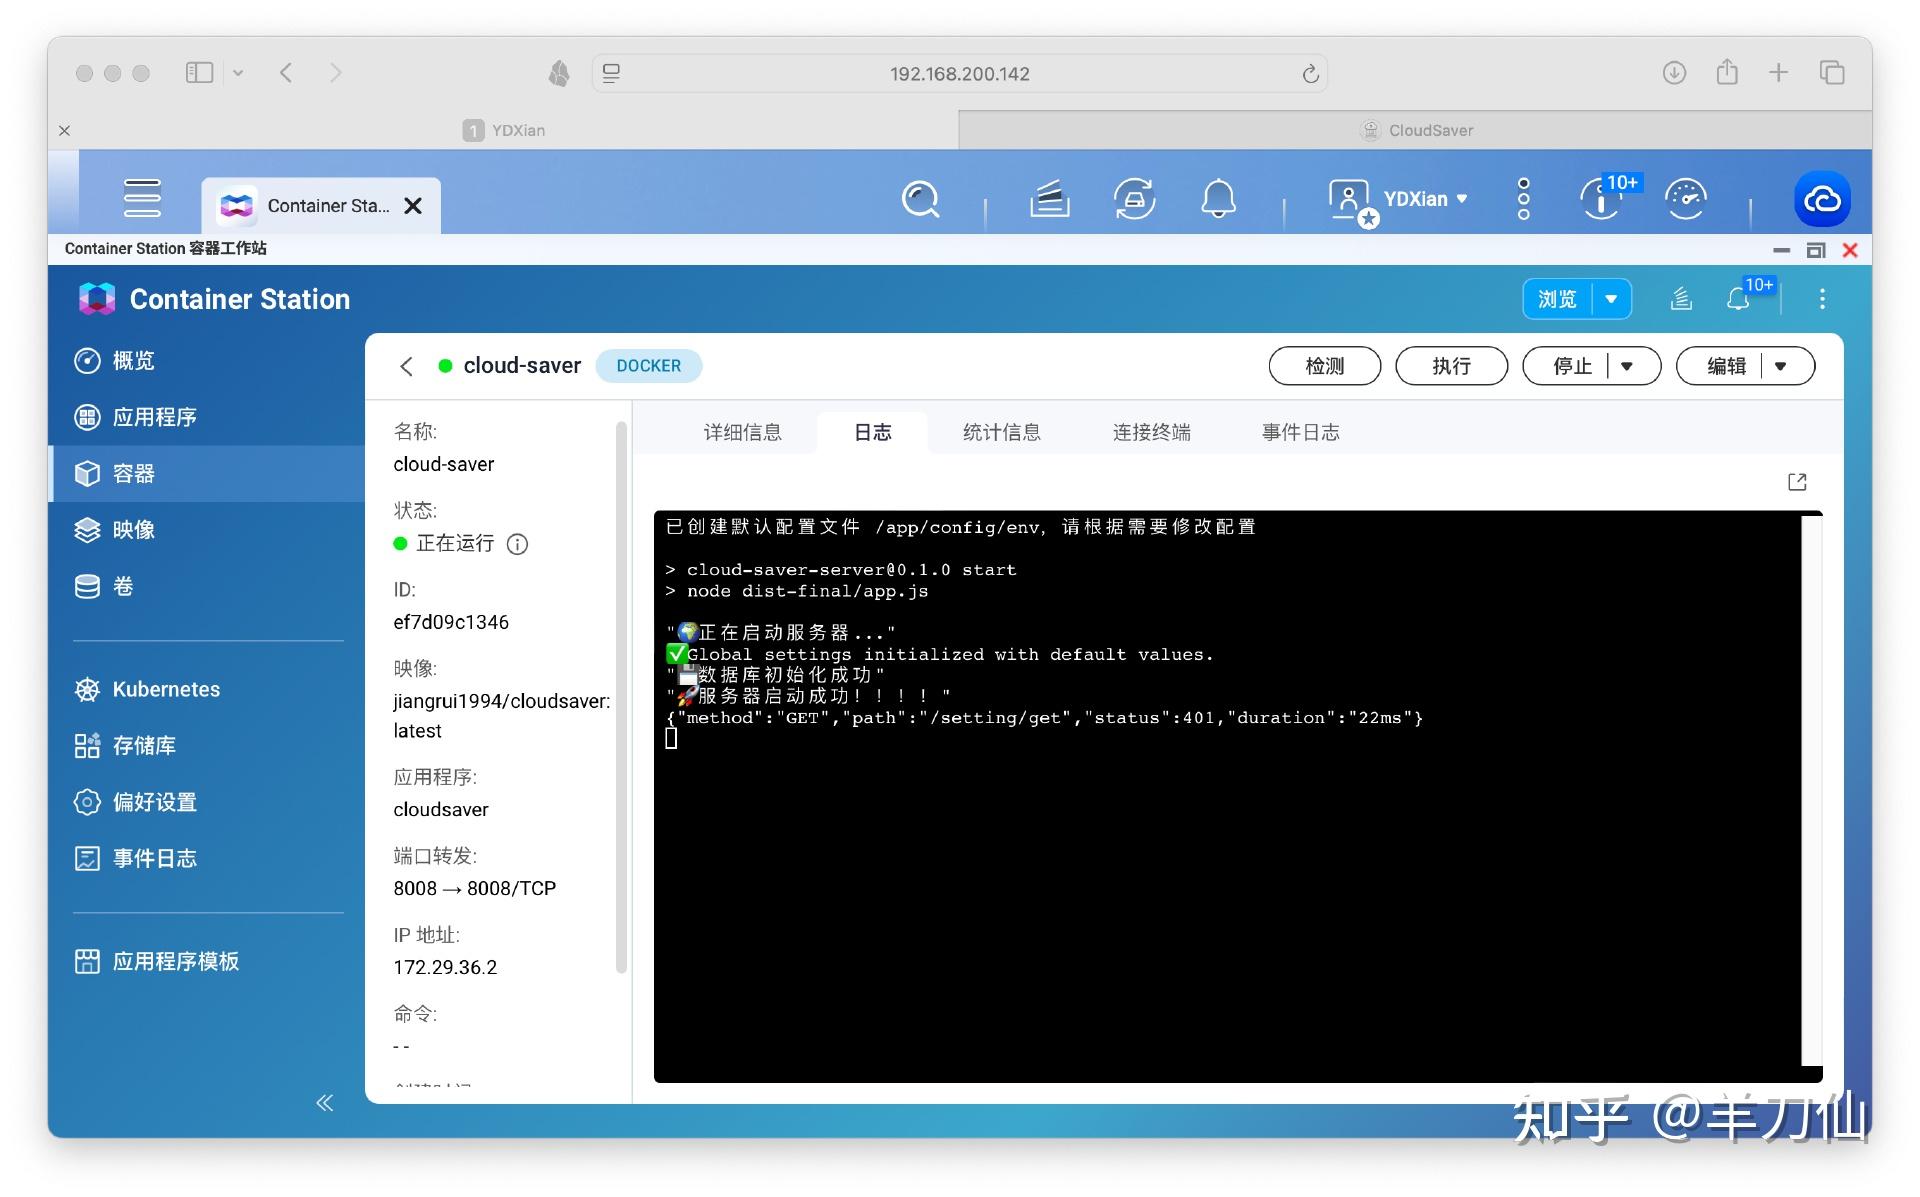
Task: Collapse the sidebar with double chevron
Action: 324,1101
